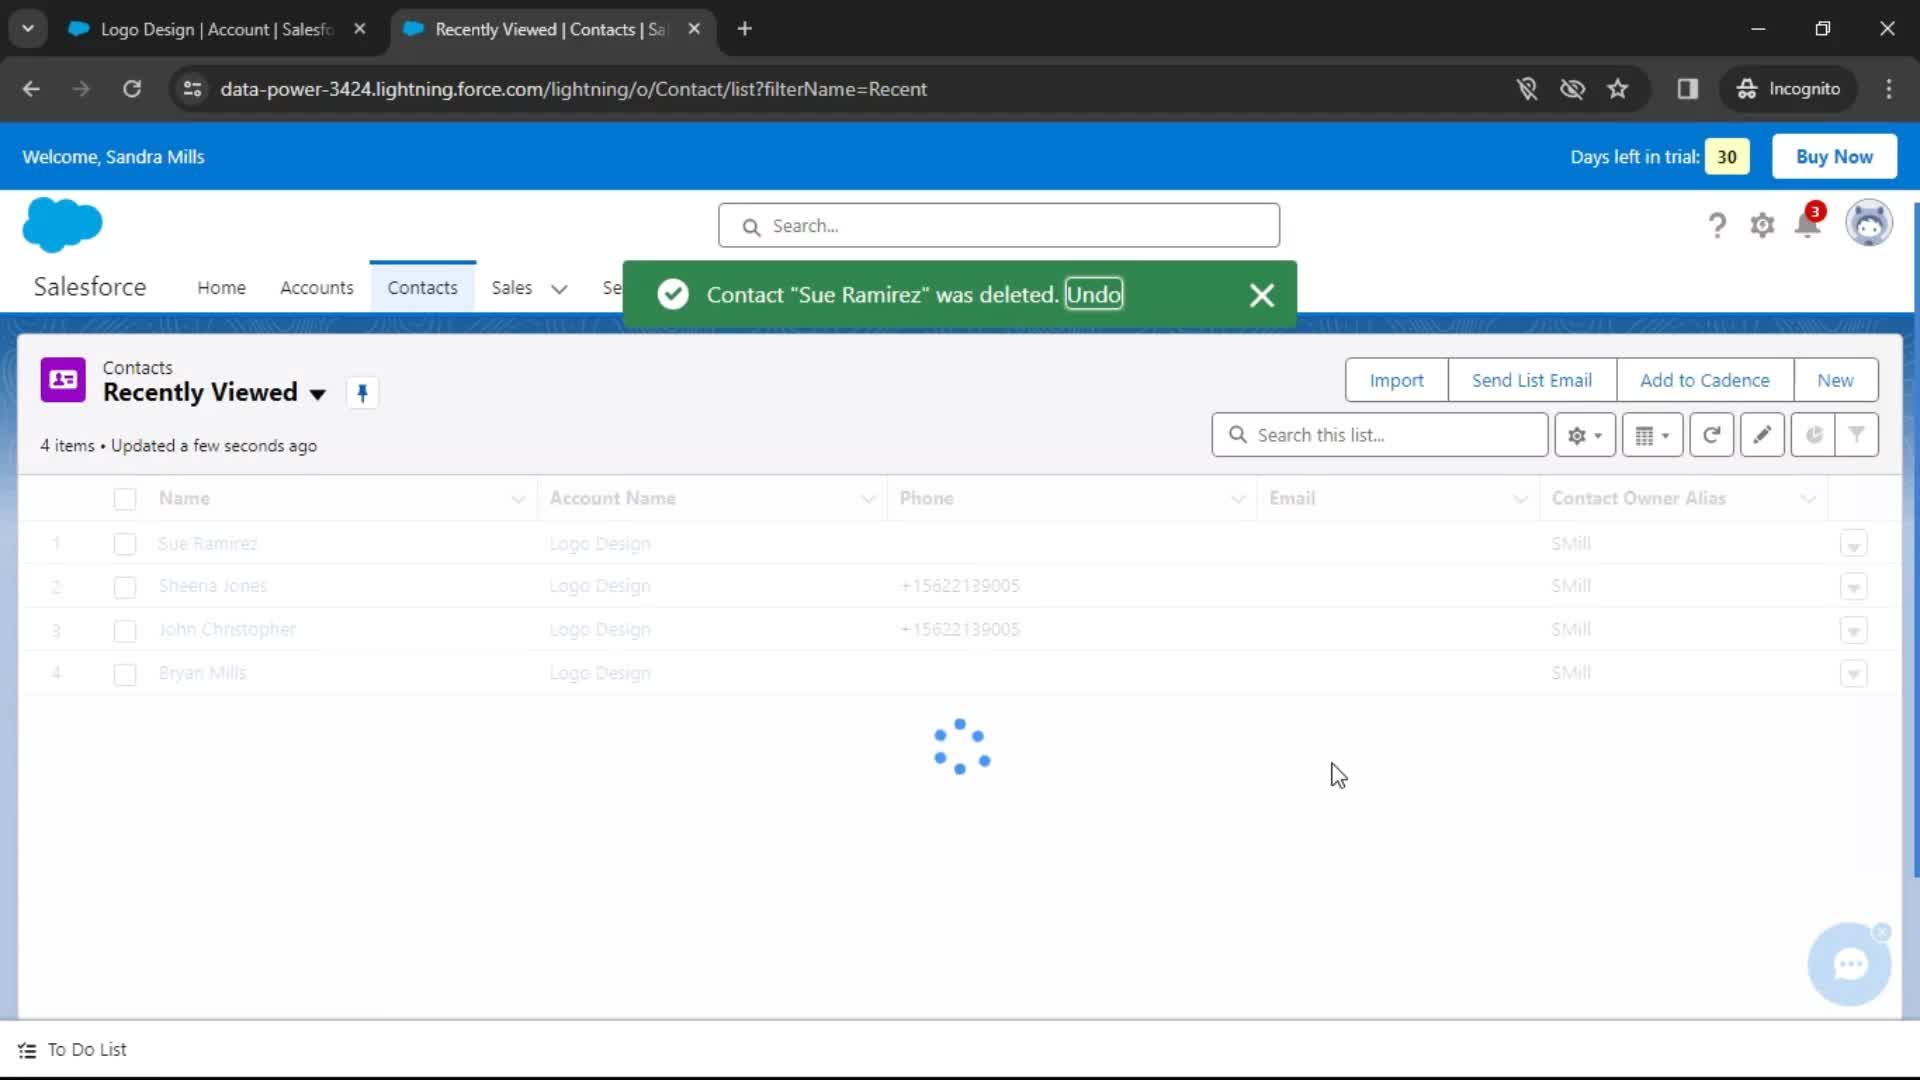This screenshot has height=1080, width=1920.
Task: Open the list filter funnel
Action: coord(1856,435)
